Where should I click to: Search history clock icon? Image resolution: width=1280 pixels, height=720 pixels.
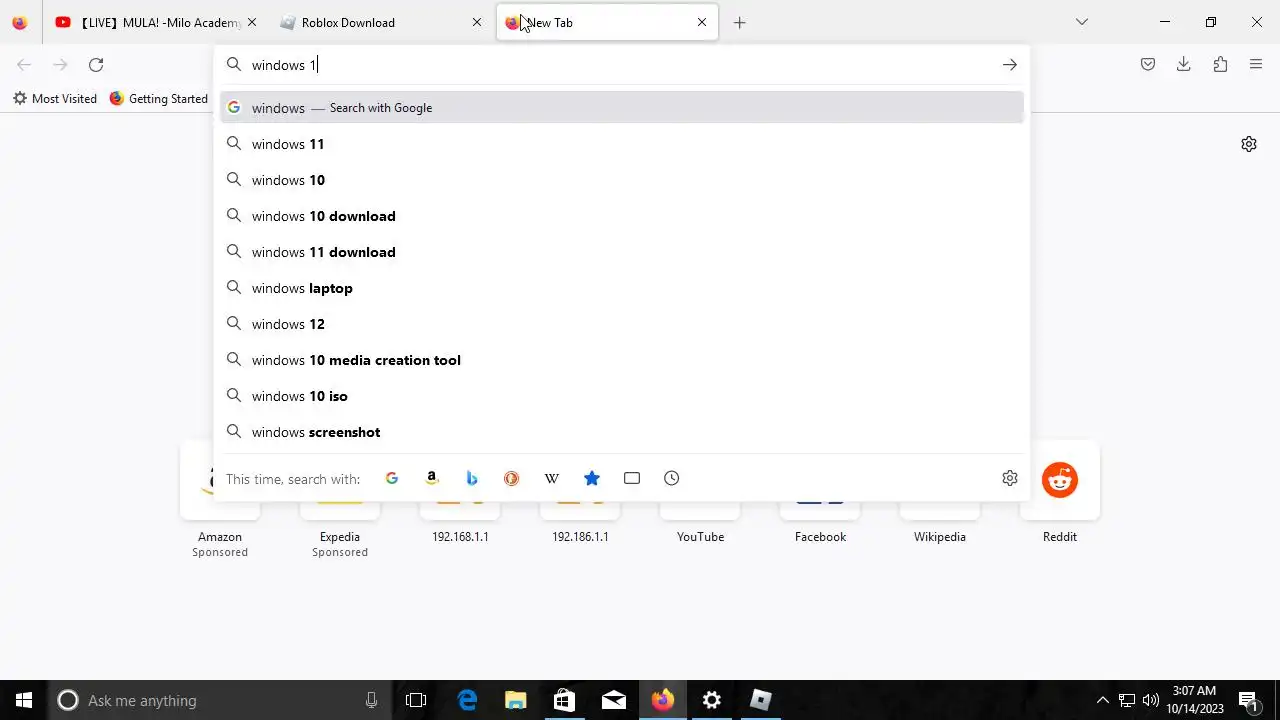point(672,478)
